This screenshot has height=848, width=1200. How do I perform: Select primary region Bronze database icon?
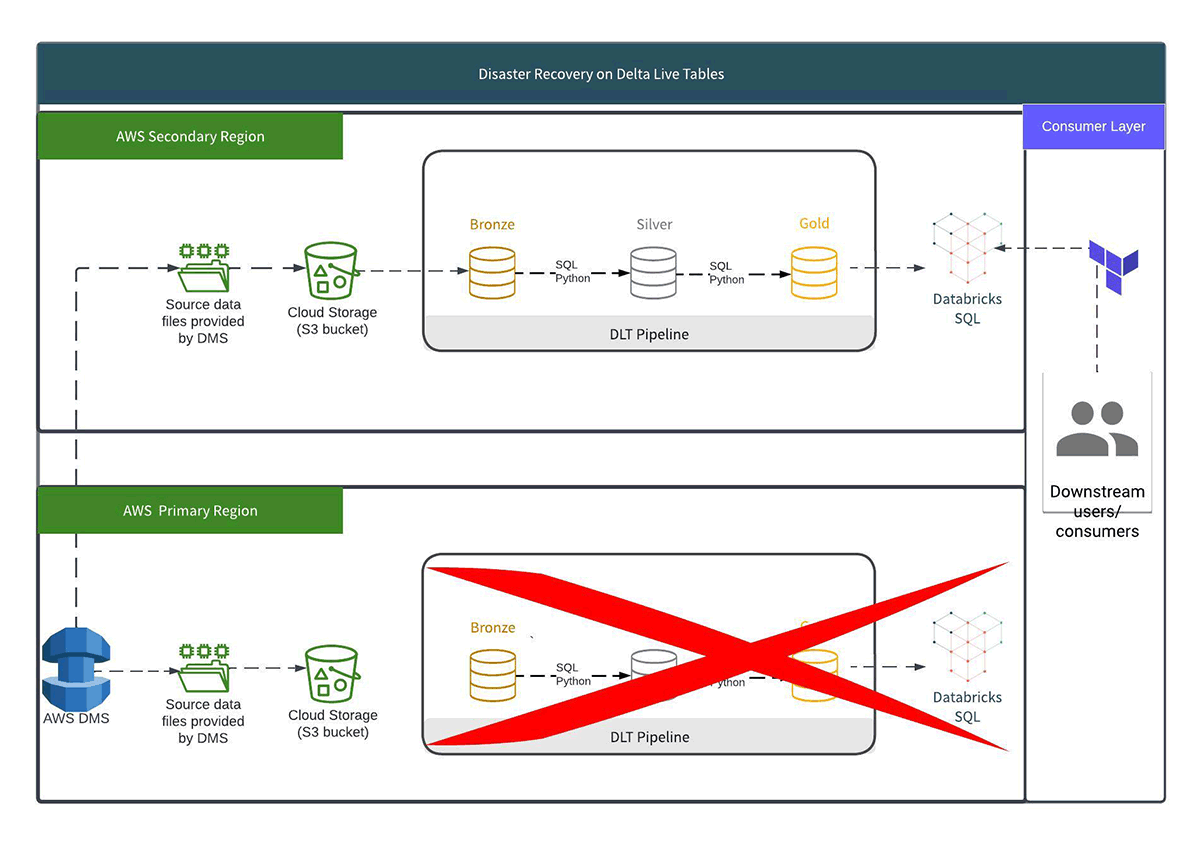point(492,674)
